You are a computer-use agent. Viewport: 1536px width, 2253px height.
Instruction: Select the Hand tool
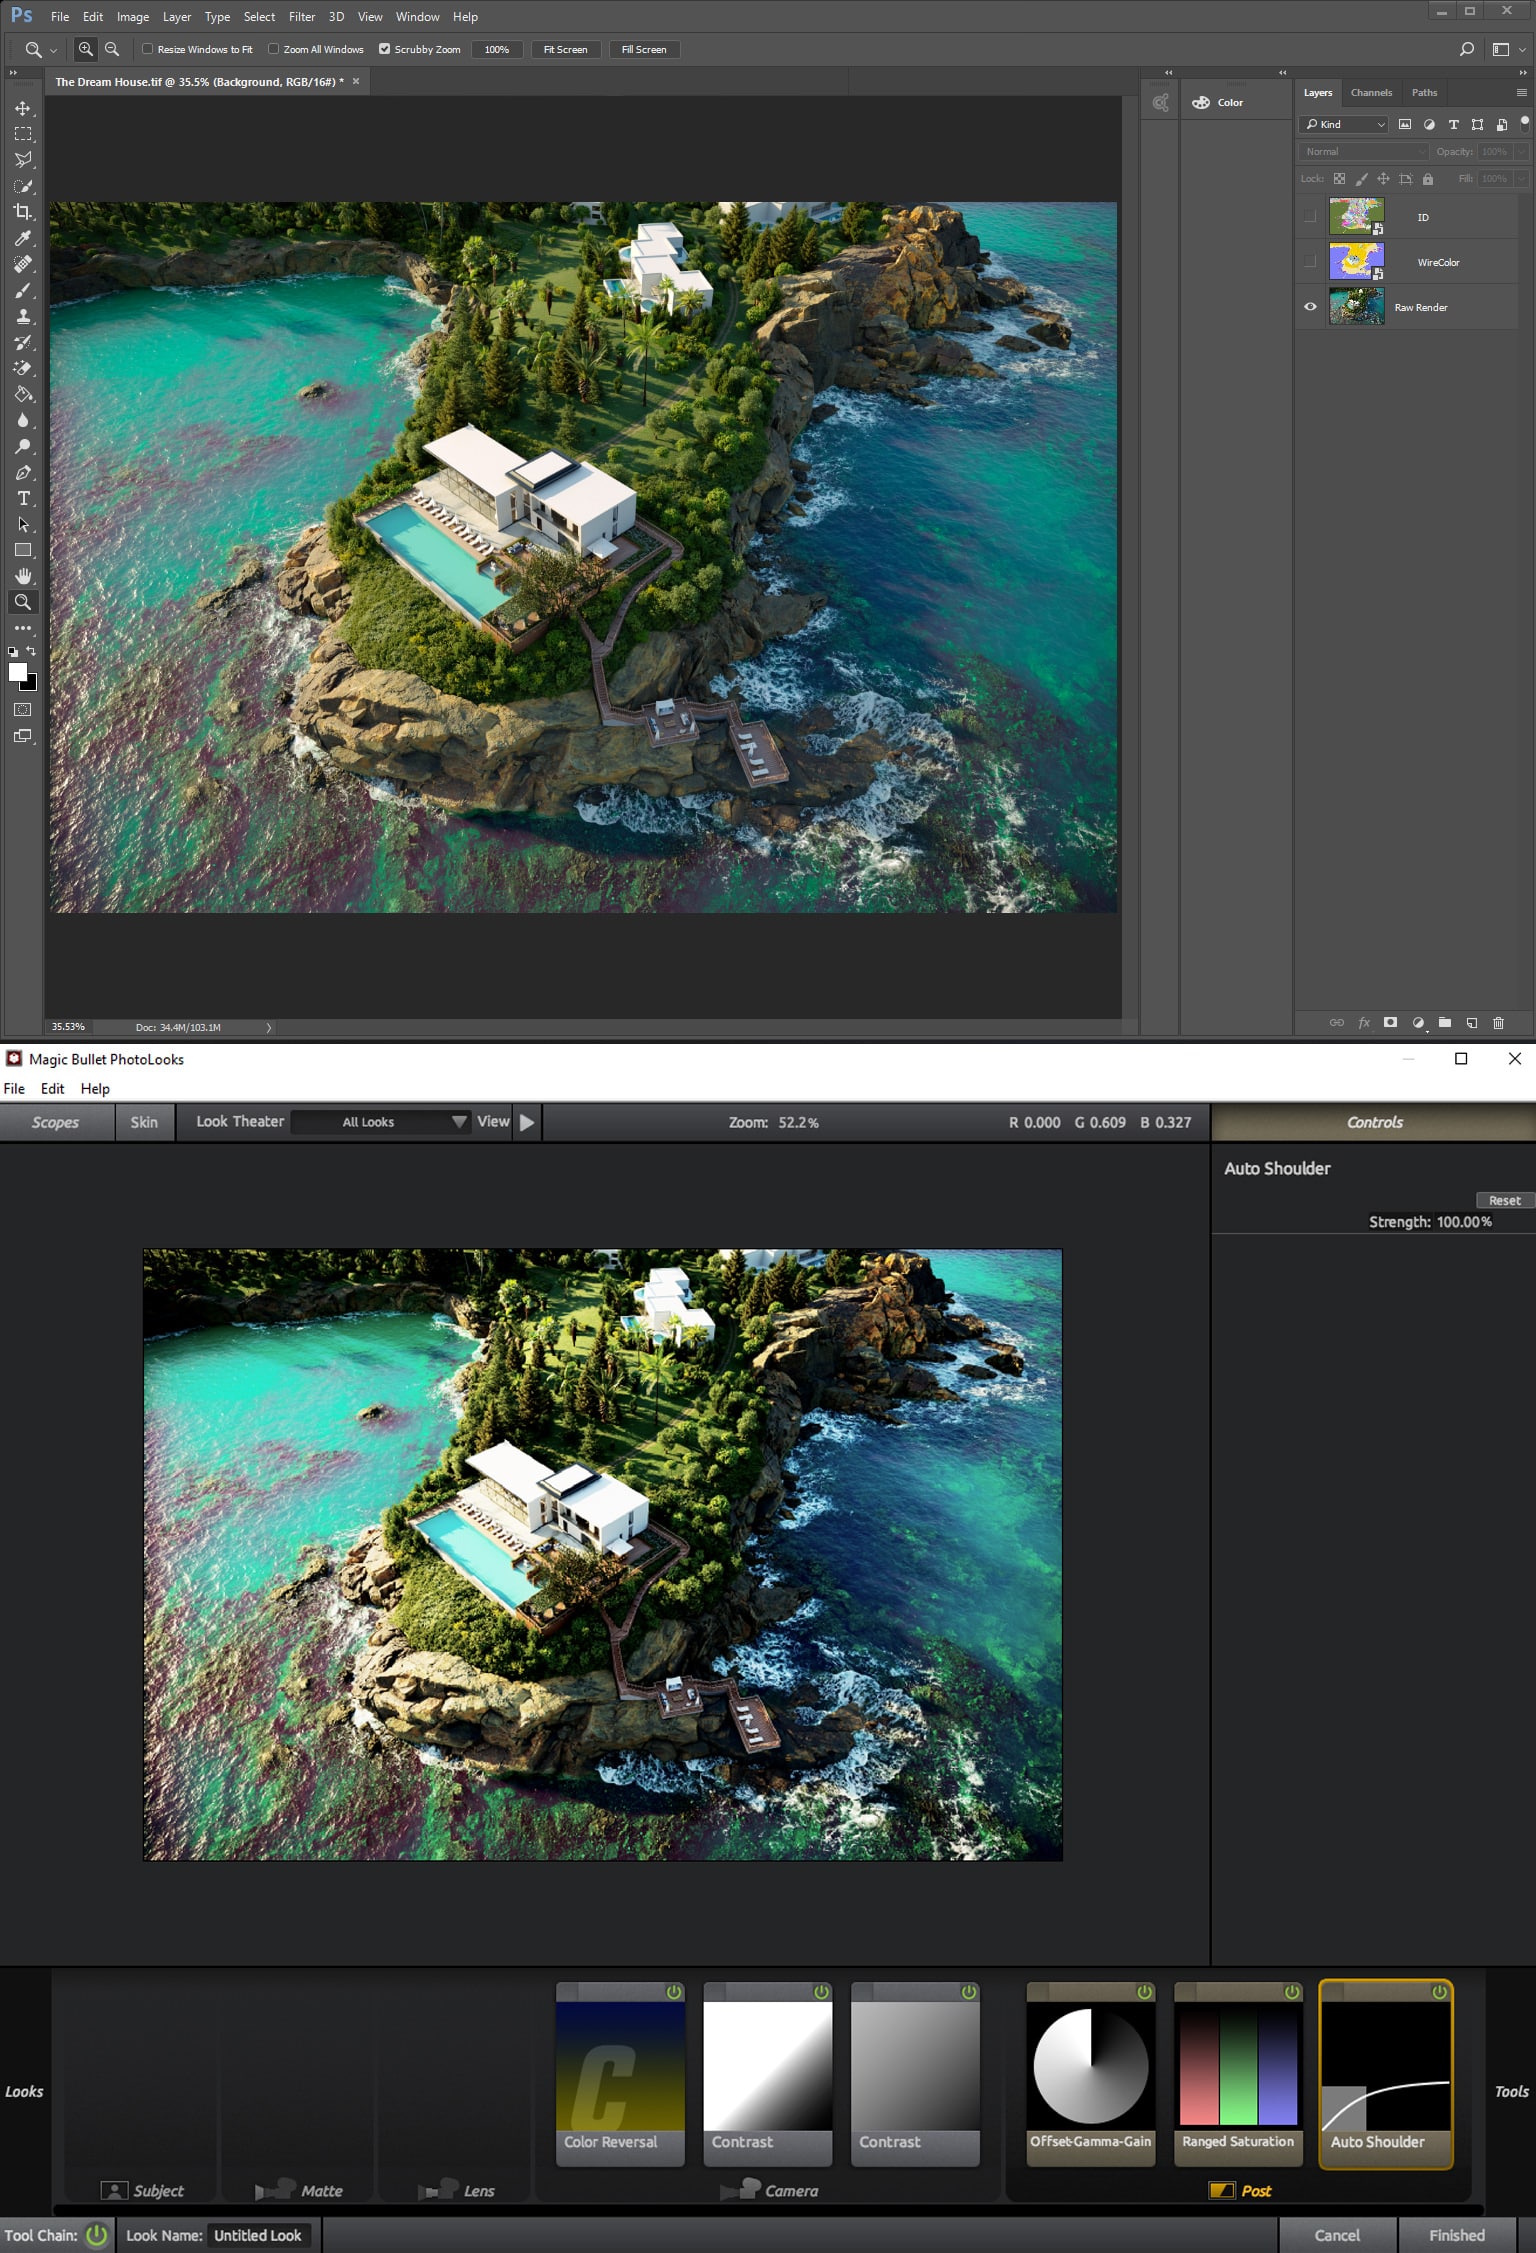tap(23, 576)
